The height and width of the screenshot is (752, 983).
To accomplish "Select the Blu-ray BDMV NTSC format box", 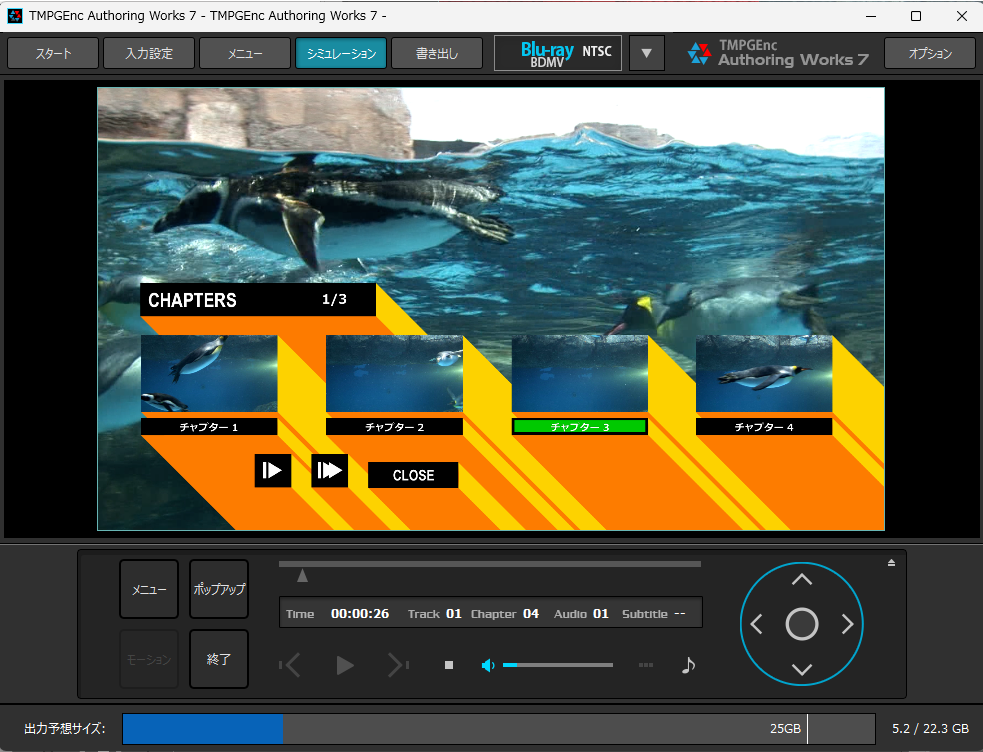I will (557, 54).
